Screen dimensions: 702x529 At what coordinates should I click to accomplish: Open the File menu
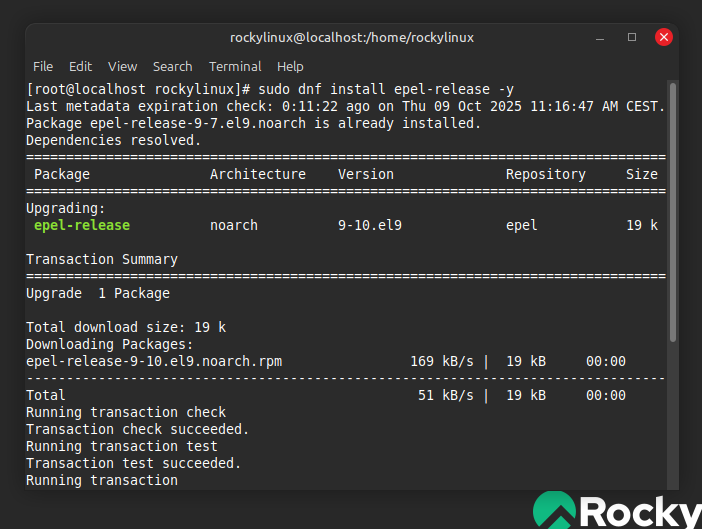43,66
